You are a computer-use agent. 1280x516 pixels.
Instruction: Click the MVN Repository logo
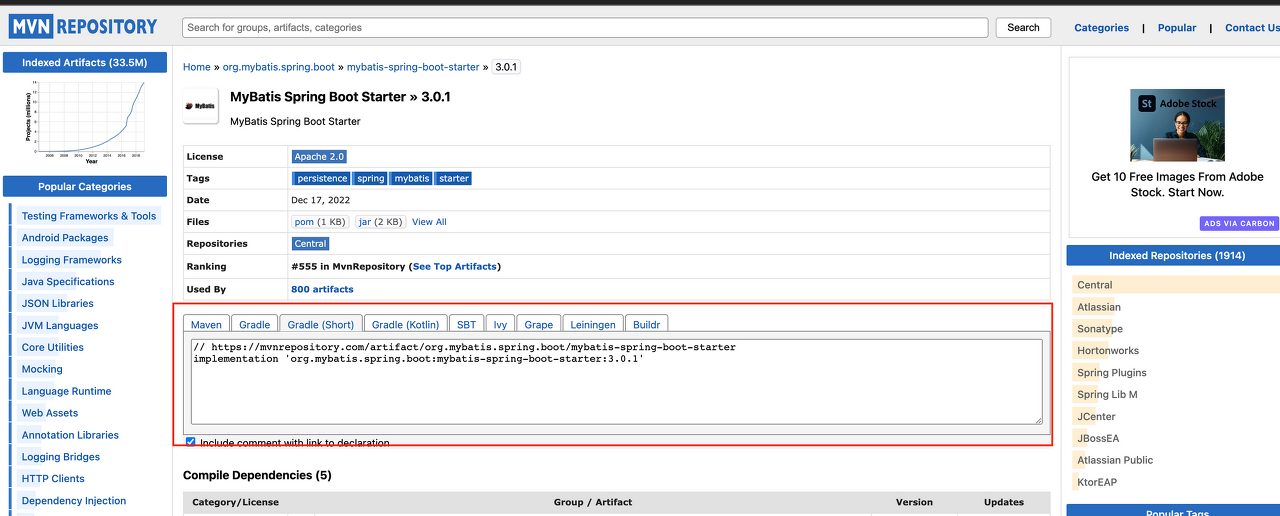pyautogui.click(x=83, y=27)
